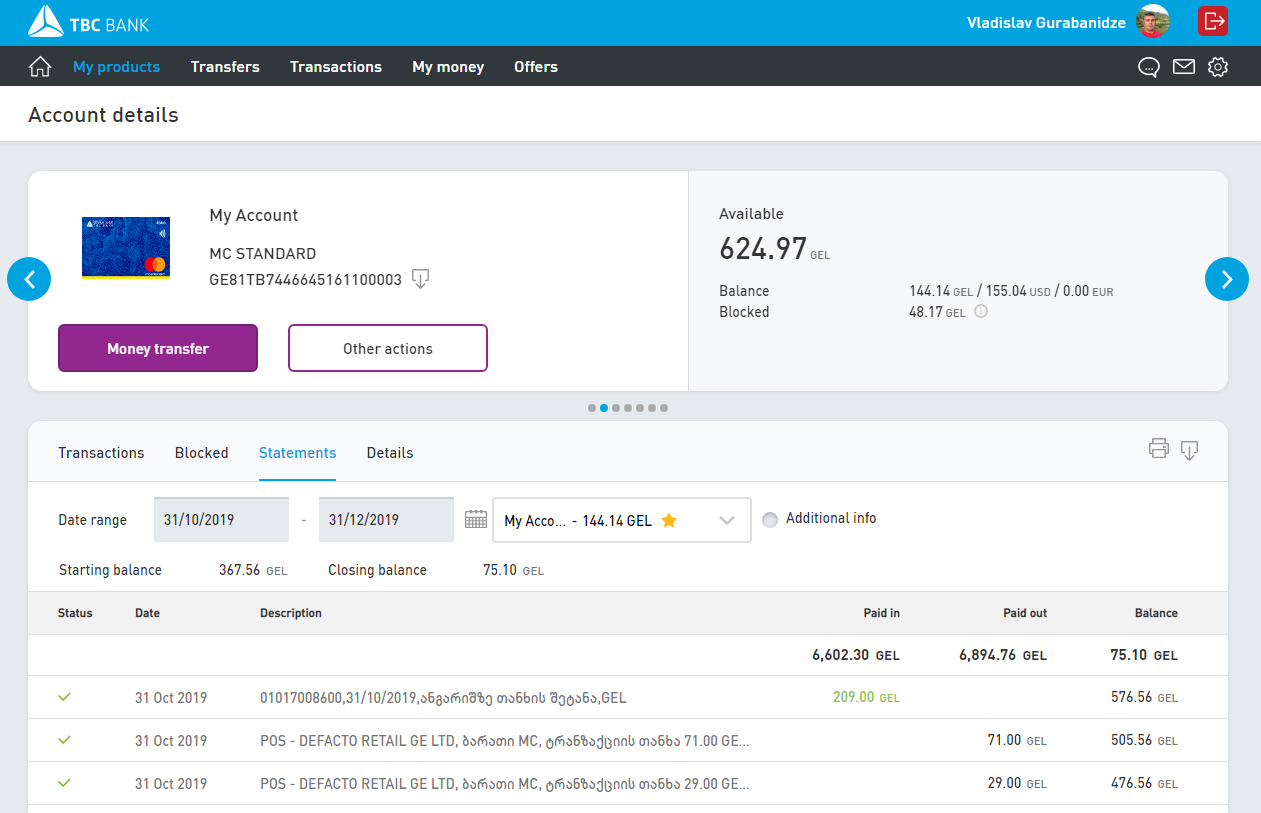
Task: Open the Transfers menu
Action: point(225,67)
